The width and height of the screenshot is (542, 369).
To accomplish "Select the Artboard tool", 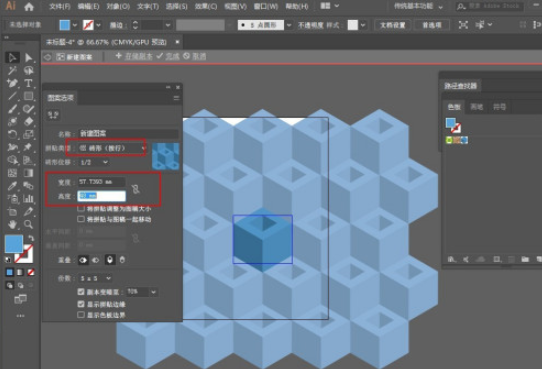I will click(x=12, y=211).
